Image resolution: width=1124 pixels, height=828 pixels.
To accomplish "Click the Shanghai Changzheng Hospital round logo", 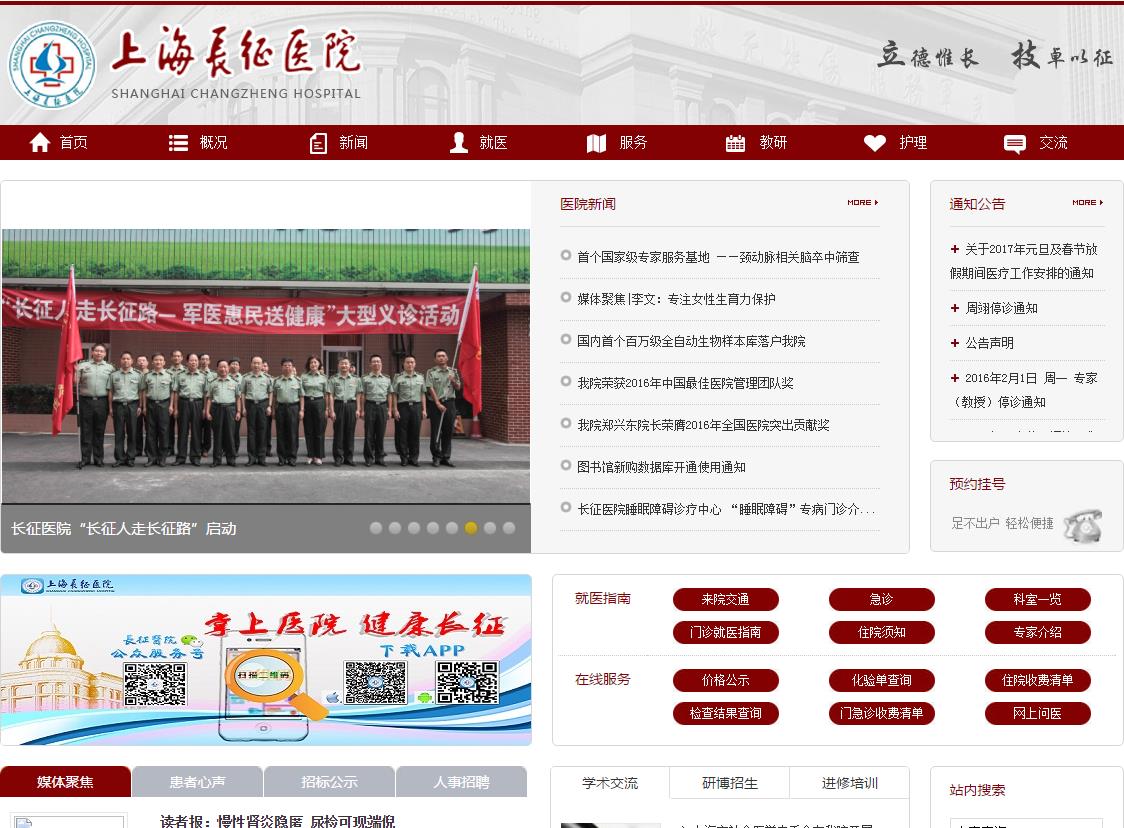I will (x=52, y=65).
